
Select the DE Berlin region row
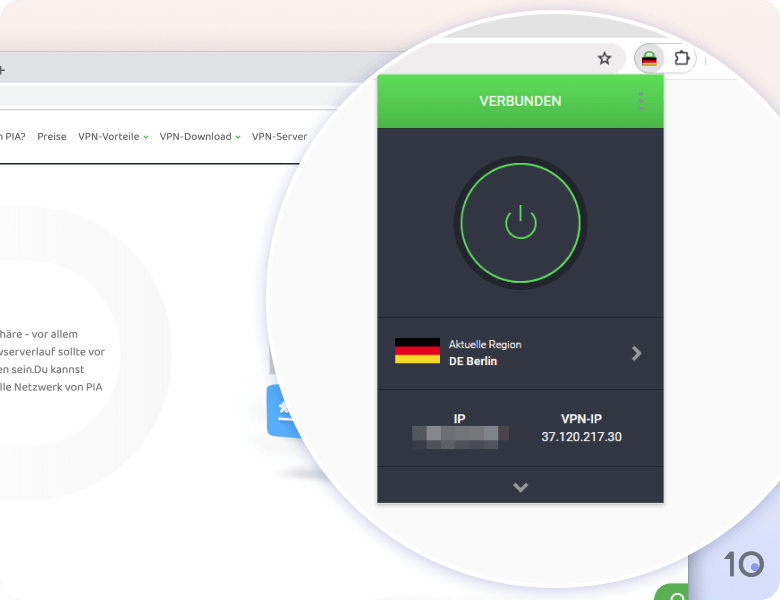click(x=520, y=353)
